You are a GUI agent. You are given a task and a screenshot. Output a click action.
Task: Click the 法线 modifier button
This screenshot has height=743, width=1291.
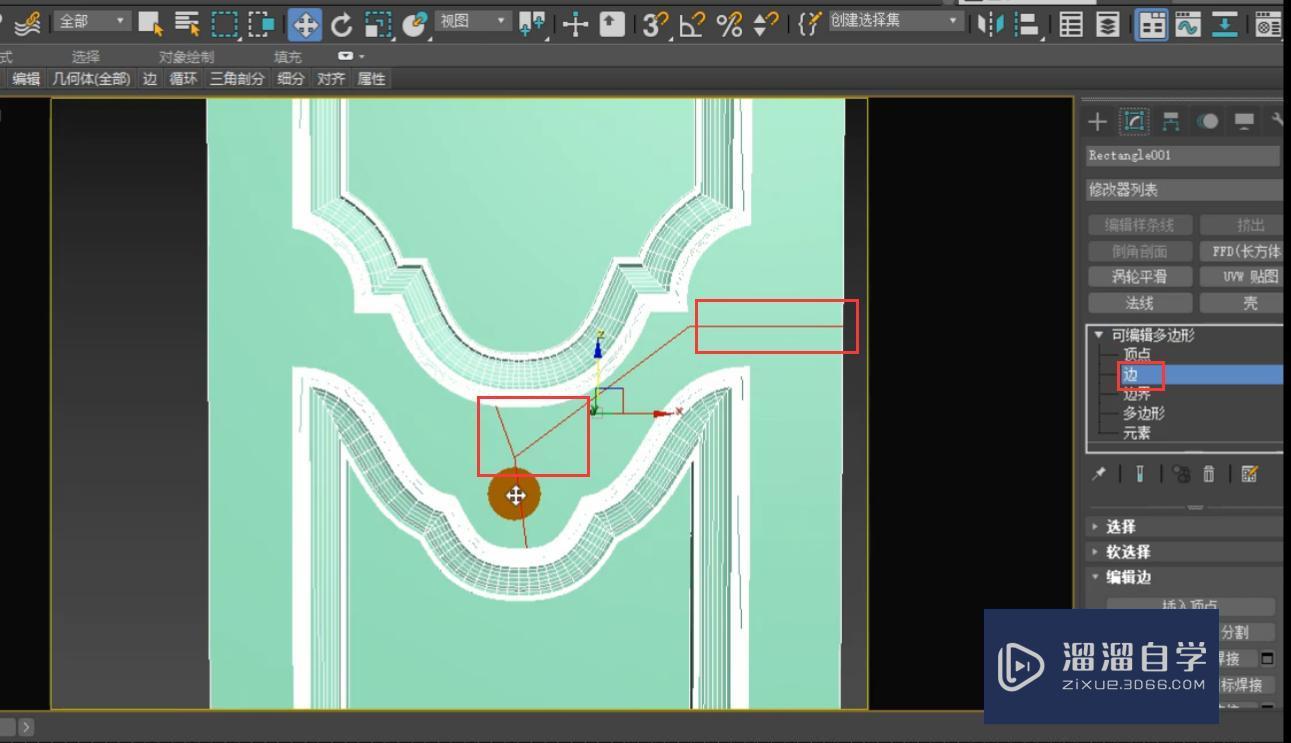point(1139,303)
